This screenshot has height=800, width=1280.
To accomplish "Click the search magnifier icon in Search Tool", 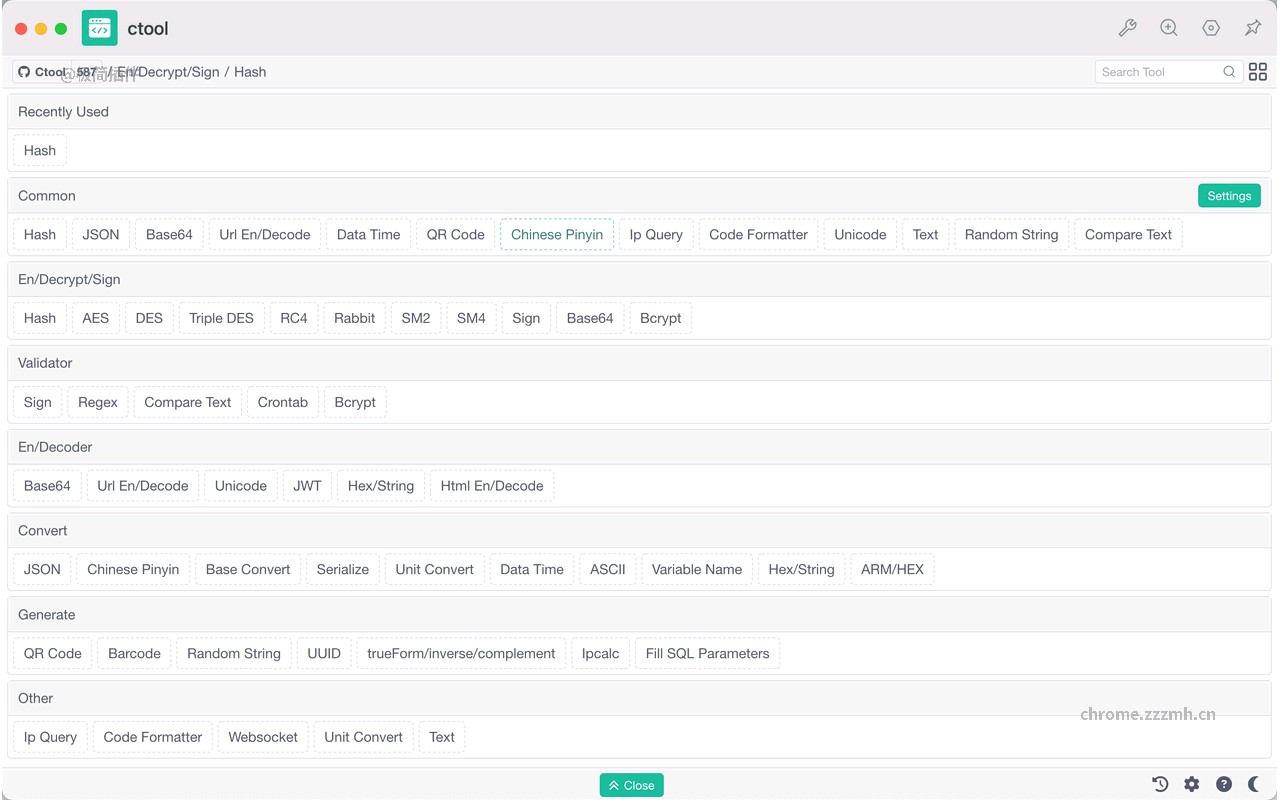I will [x=1229, y=72].
